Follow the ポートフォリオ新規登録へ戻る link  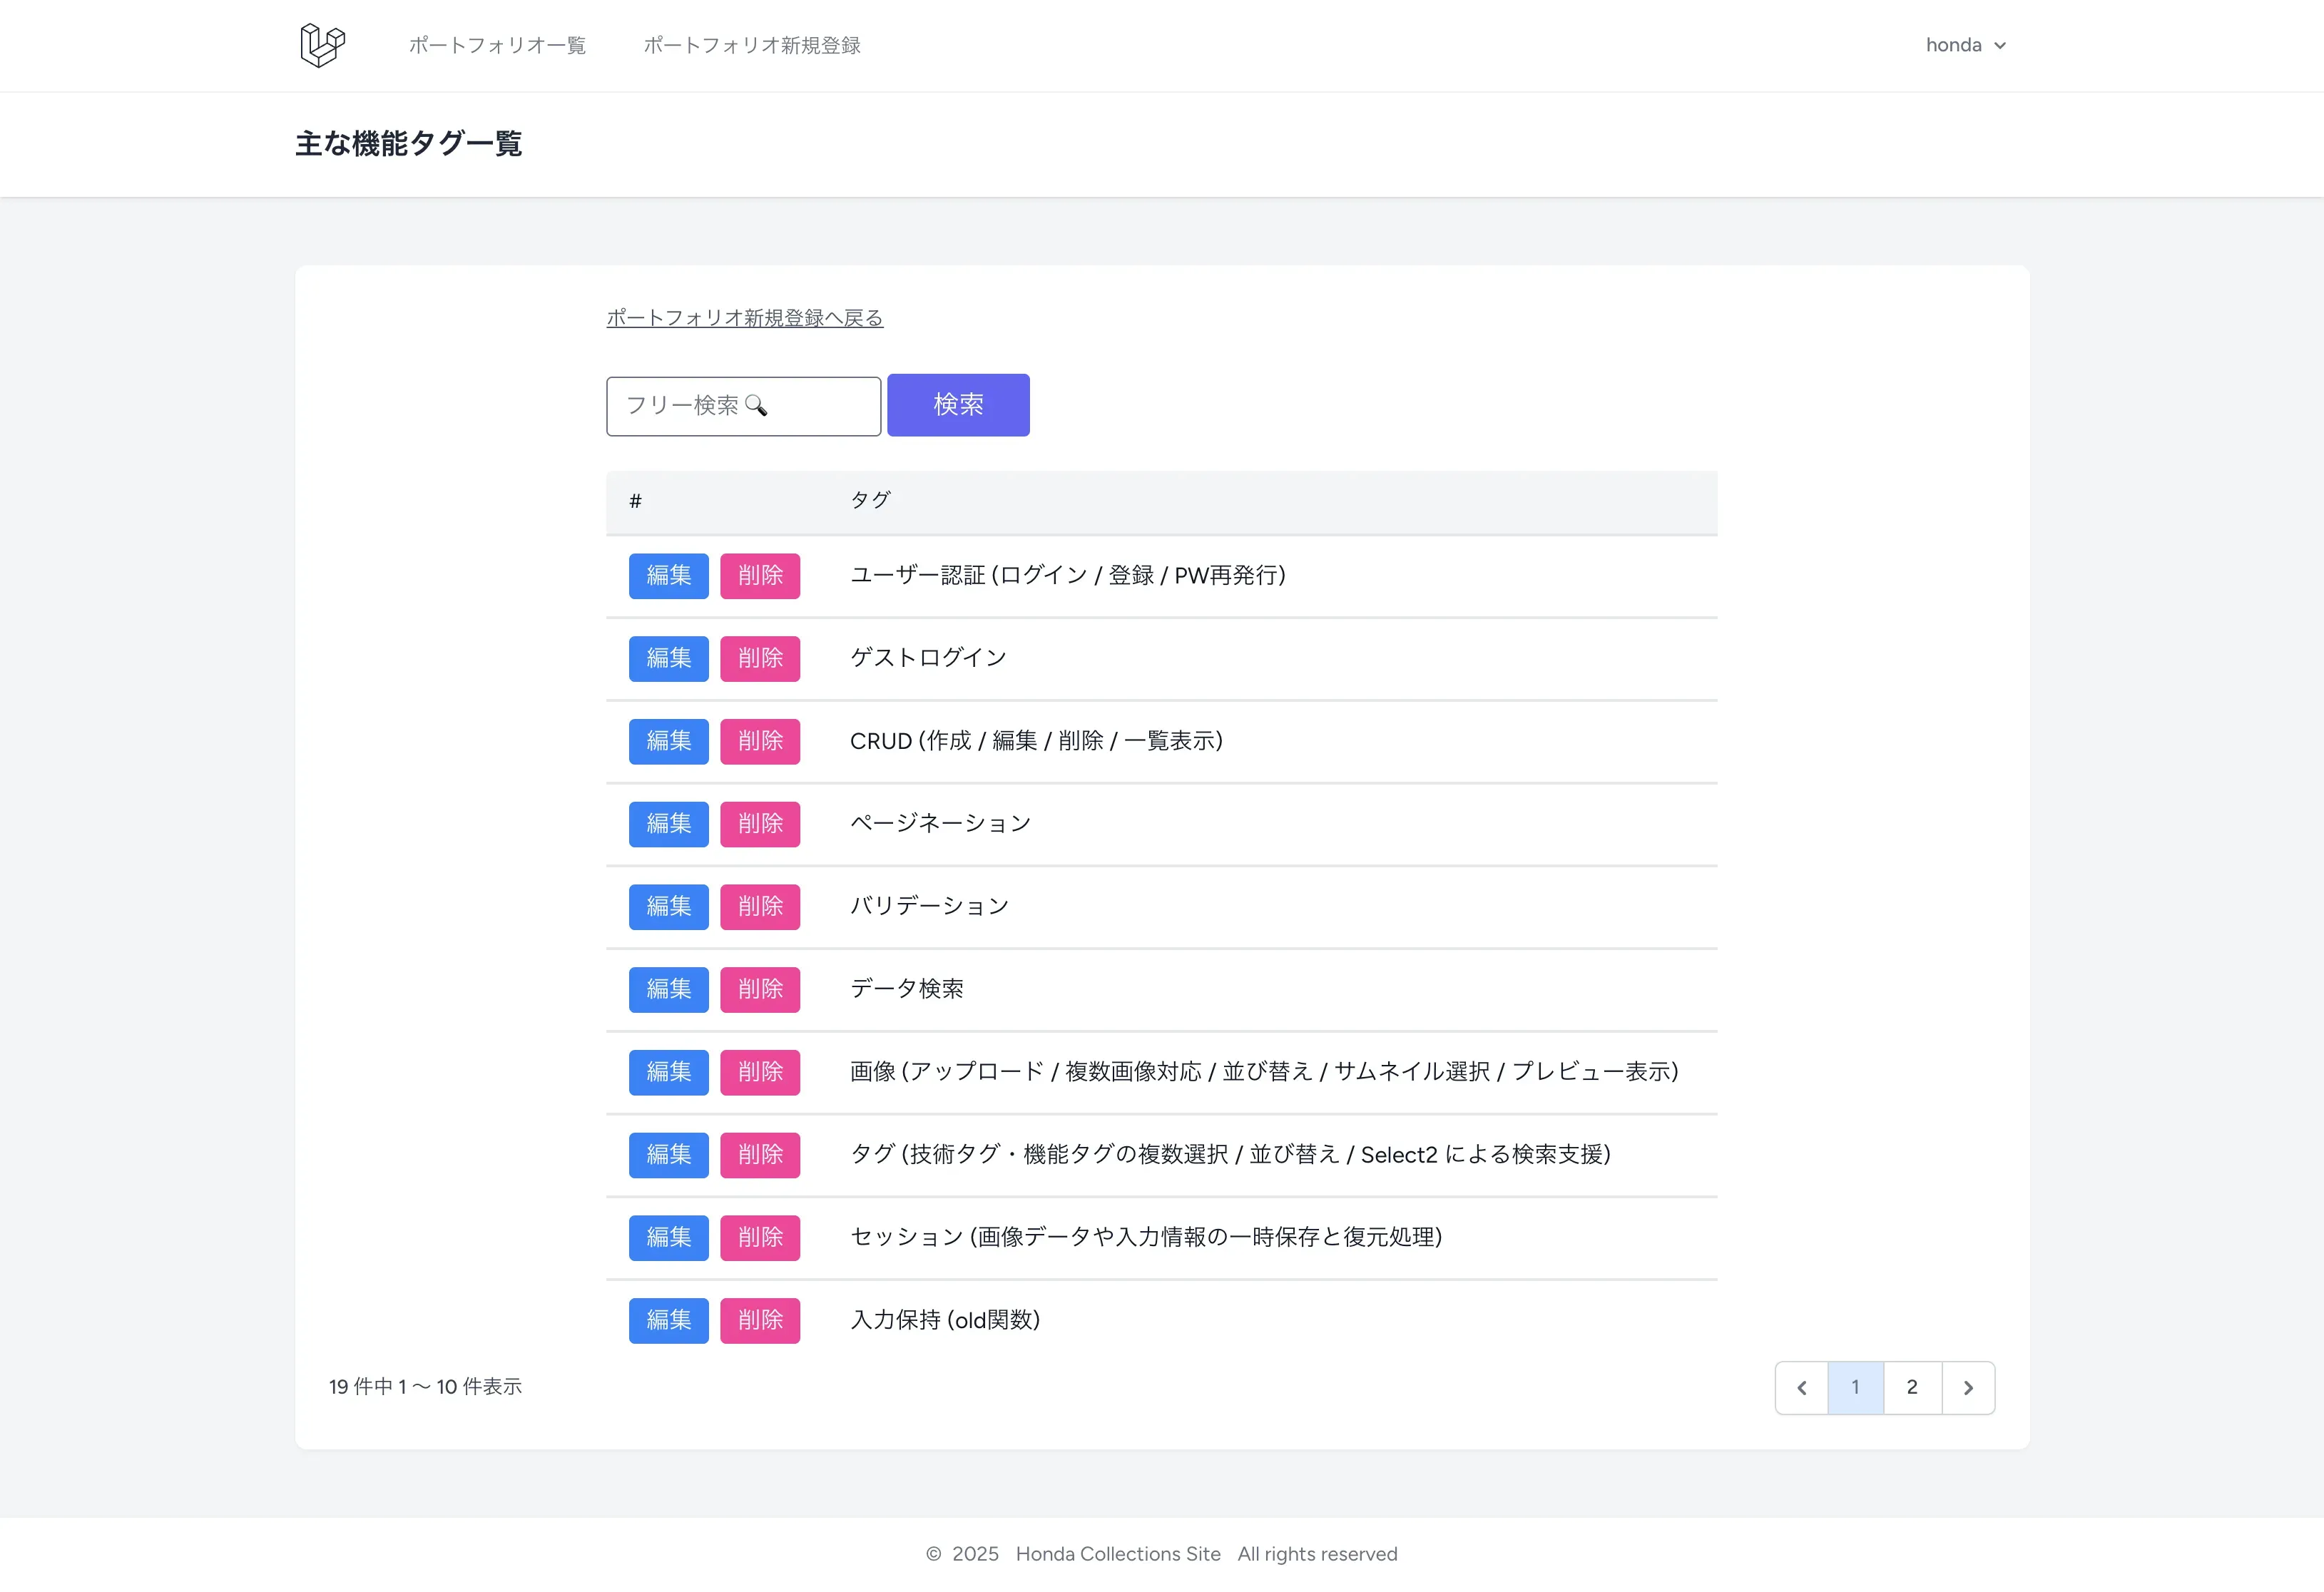[743, 317]
